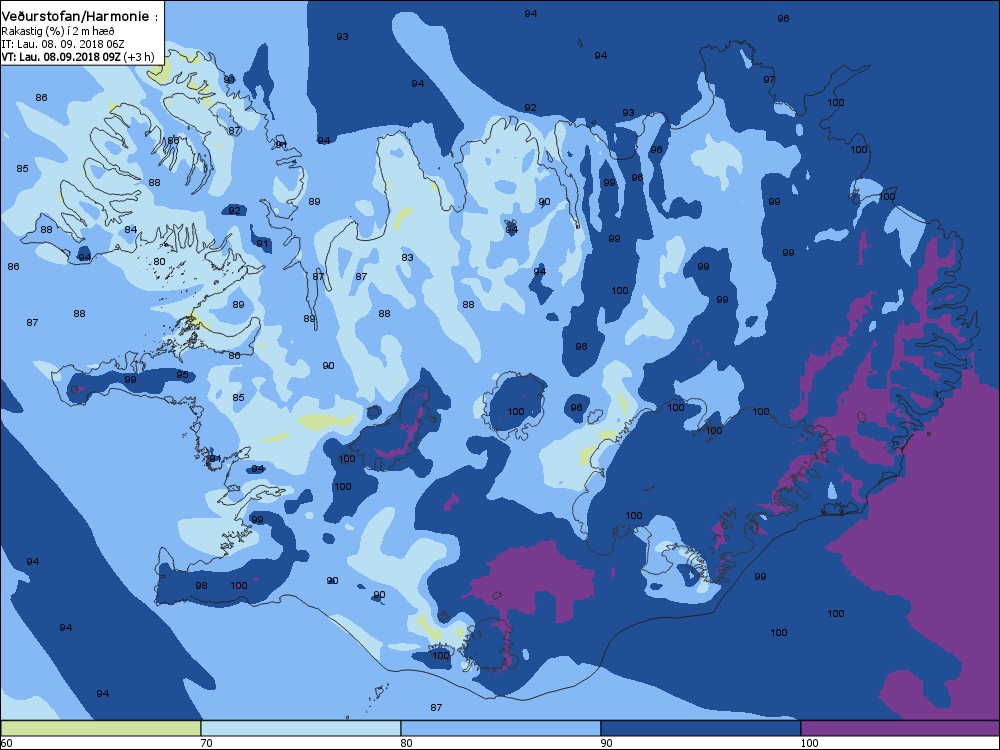
Task: Click the yellow-green 60–70 legend swatch
Action: (101, 728)
